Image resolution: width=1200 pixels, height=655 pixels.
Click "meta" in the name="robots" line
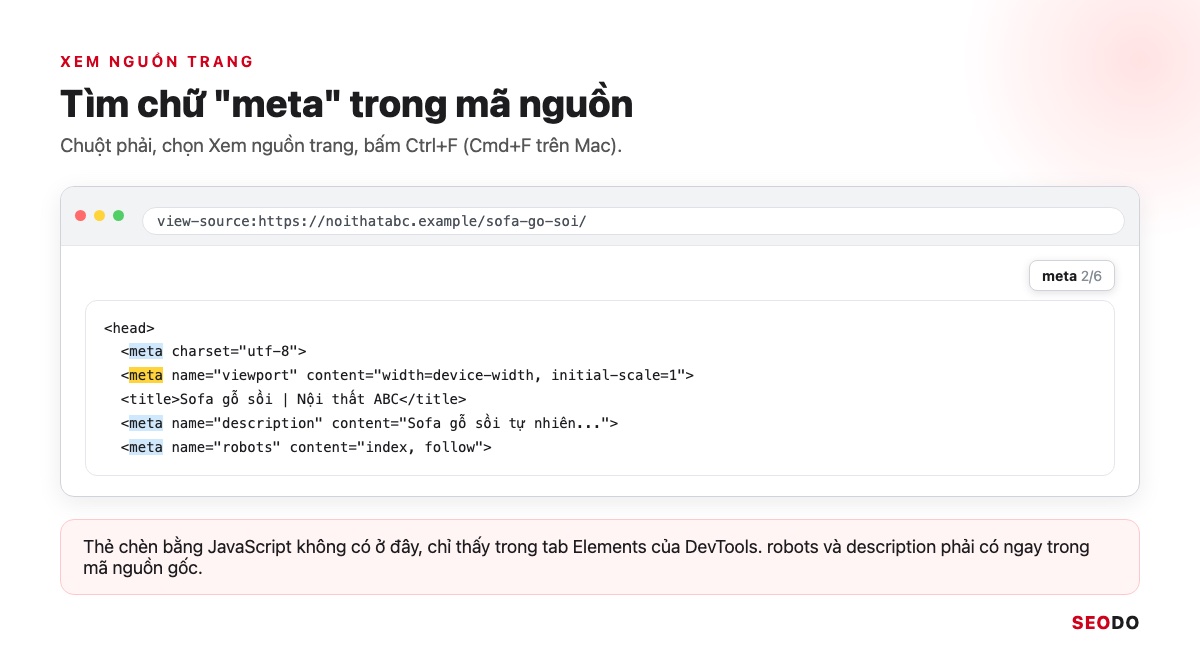point(146,447)
